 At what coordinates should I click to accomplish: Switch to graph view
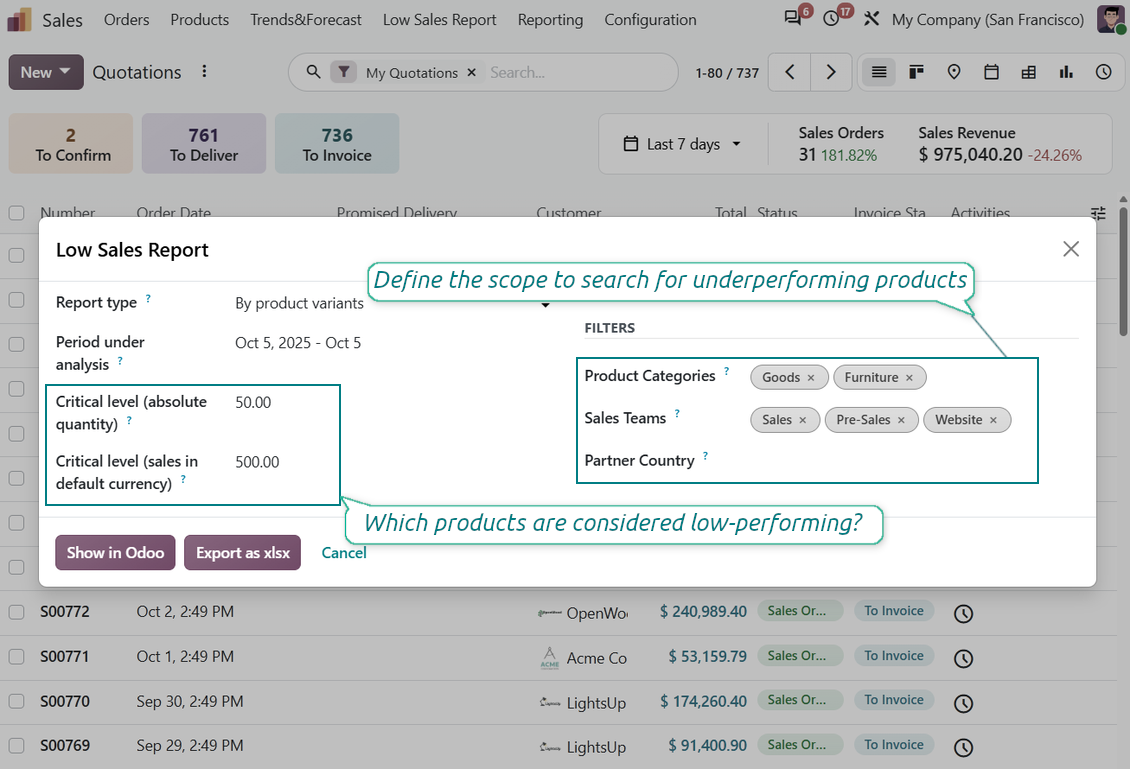1066,72
